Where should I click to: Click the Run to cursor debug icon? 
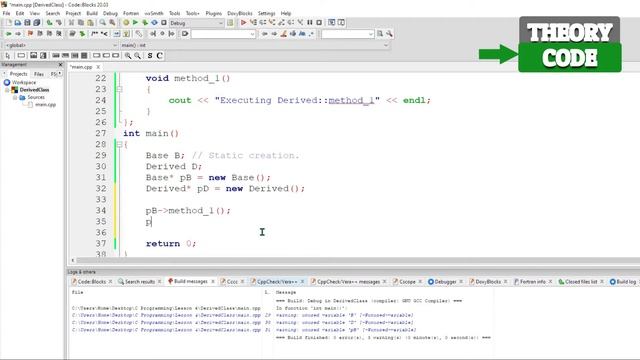[x=253, y=23]
